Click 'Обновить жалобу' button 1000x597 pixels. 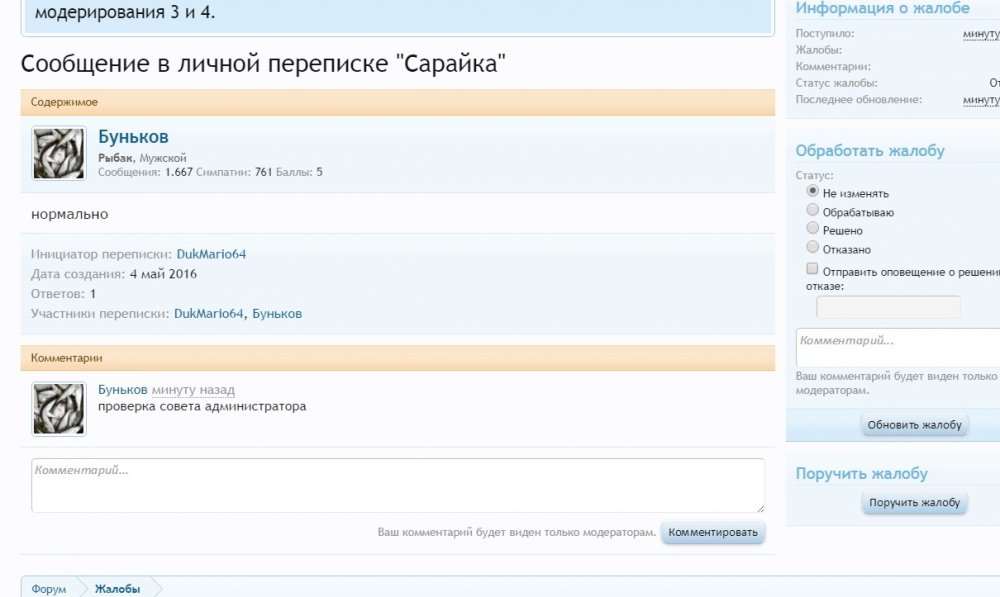click(914, 425)
